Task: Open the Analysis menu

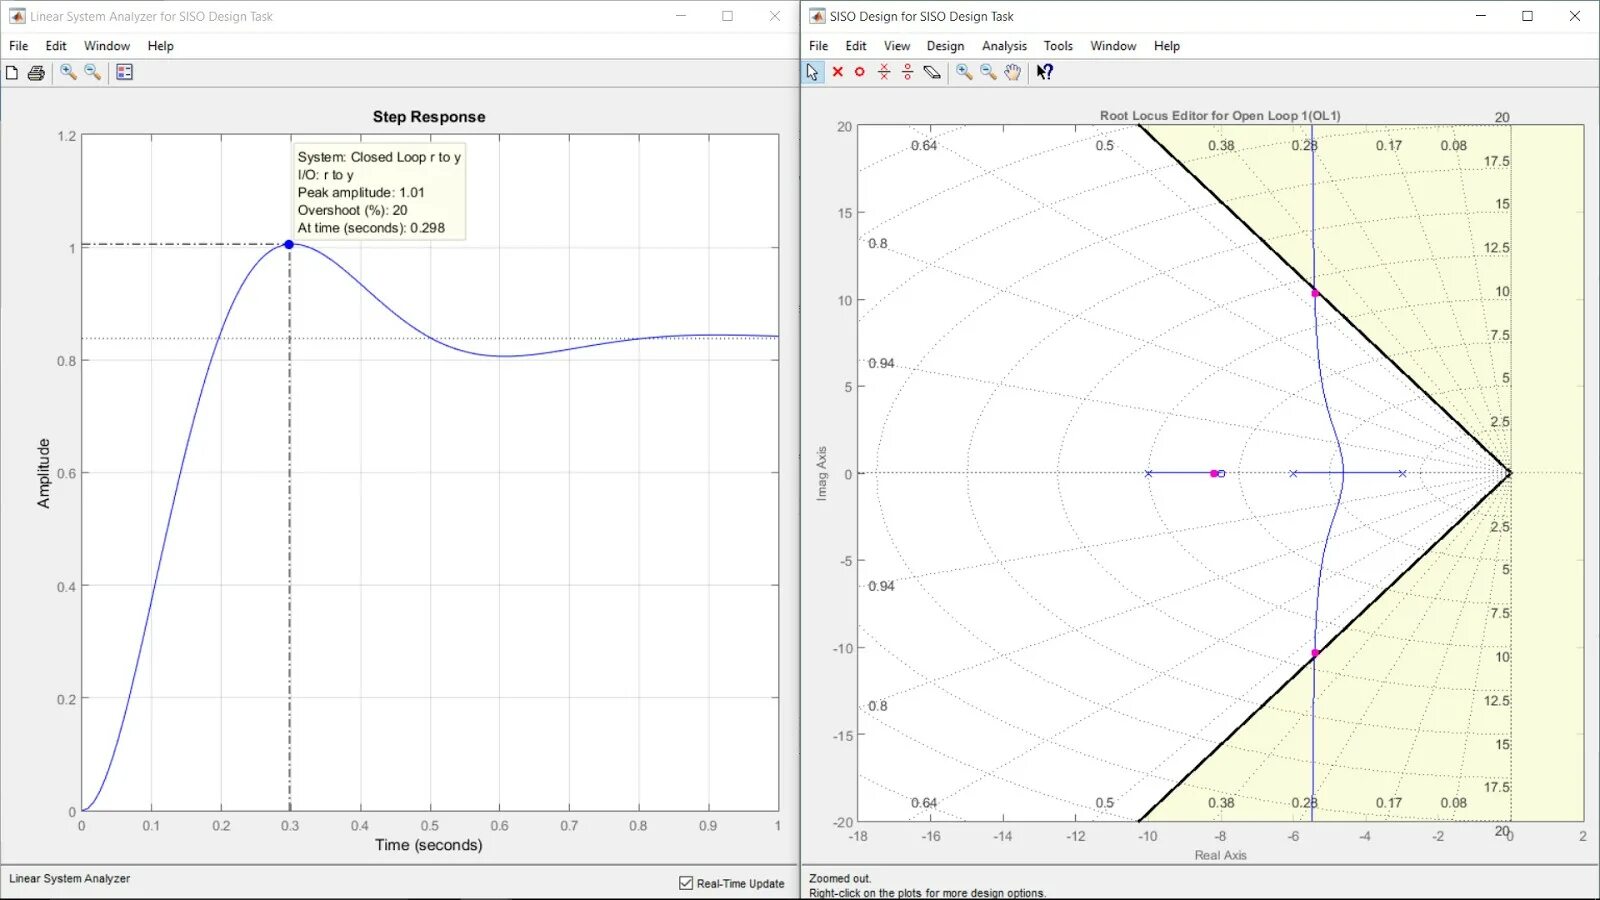Action: [1004, 46]
